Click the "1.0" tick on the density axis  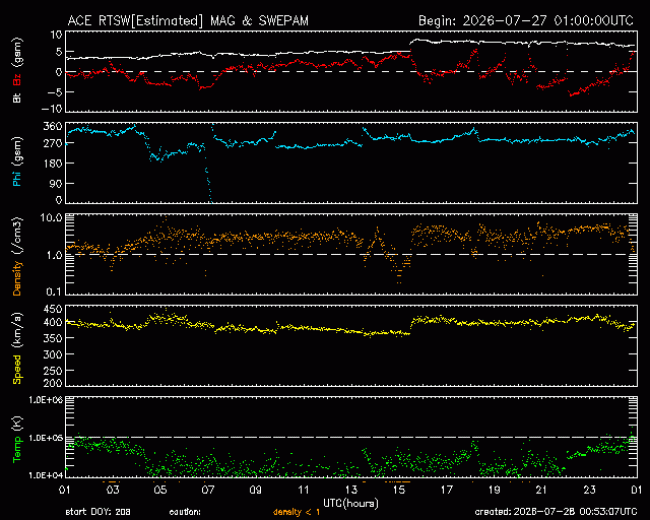[x=54, y=255]
